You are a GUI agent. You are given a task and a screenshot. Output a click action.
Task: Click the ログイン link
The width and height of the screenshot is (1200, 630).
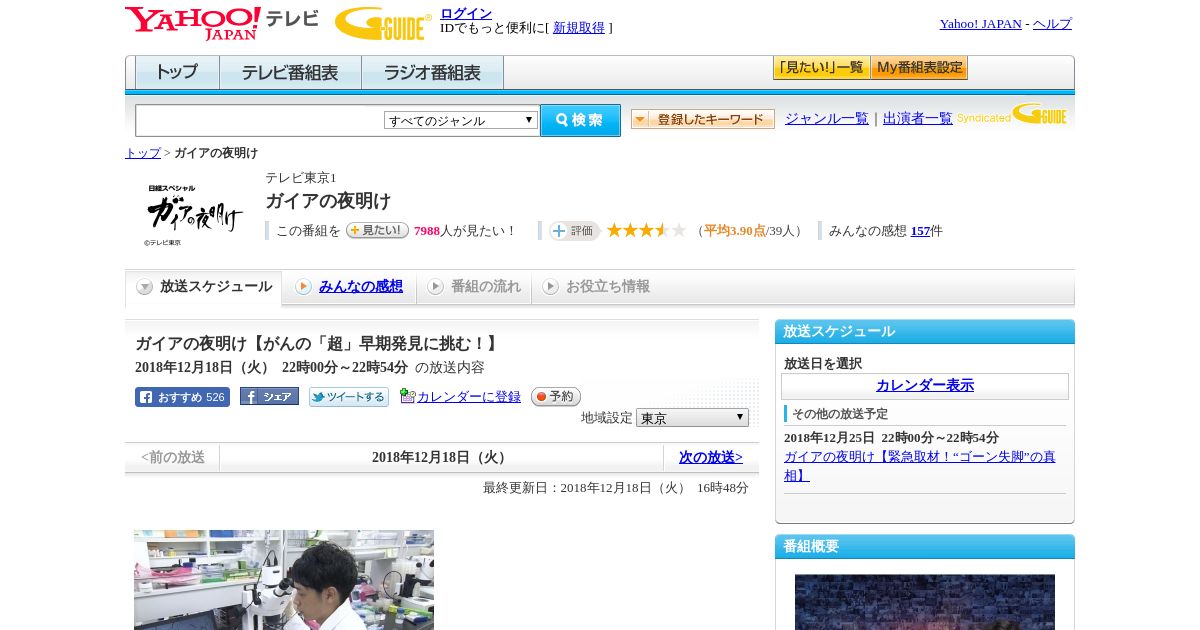[x=466, y=13]
